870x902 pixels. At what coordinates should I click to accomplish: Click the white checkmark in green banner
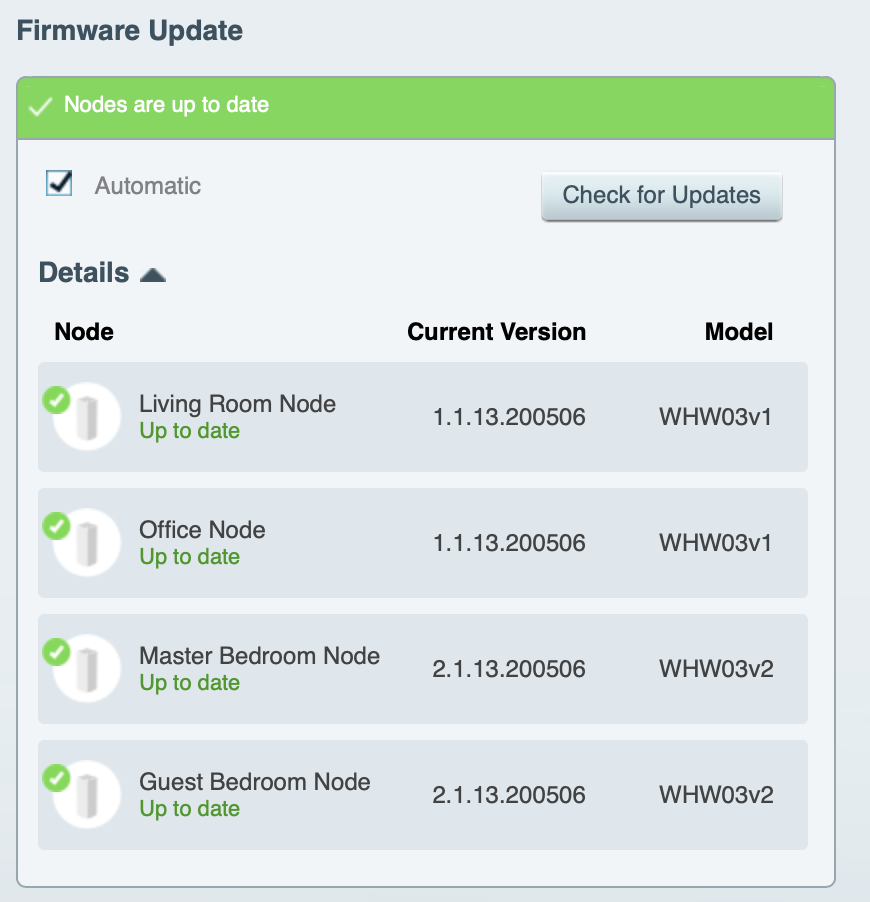[x=41, y=106]
